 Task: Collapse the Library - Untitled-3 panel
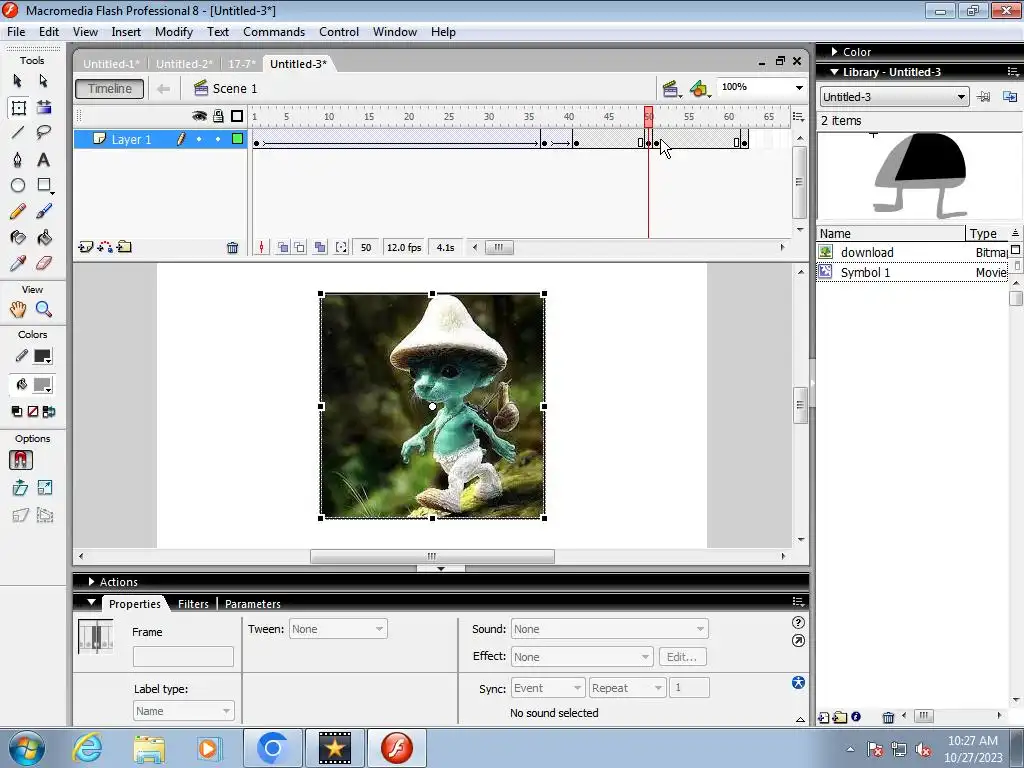pos(834,72)
